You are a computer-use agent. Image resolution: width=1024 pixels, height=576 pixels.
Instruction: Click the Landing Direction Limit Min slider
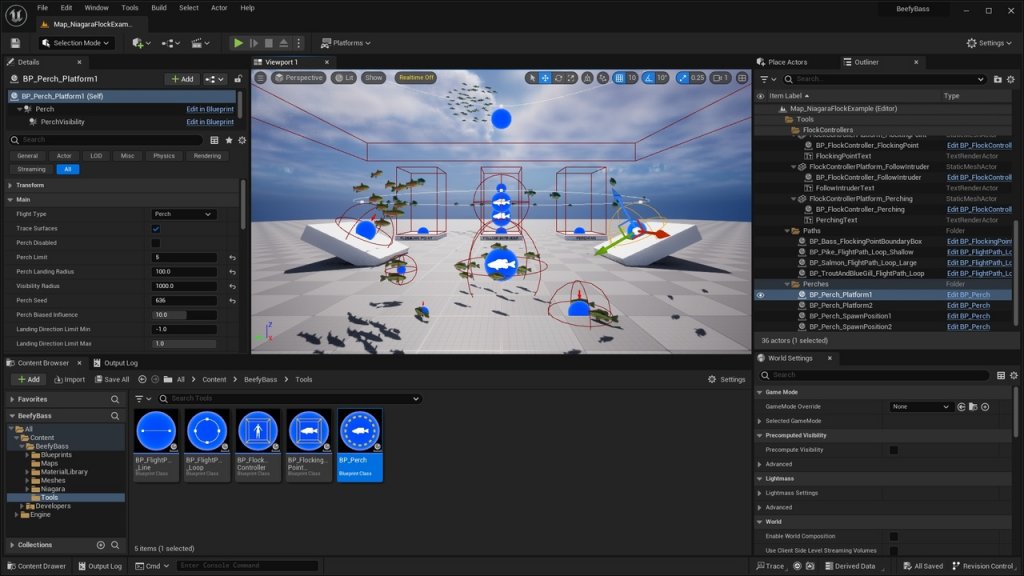click(184, 329)
